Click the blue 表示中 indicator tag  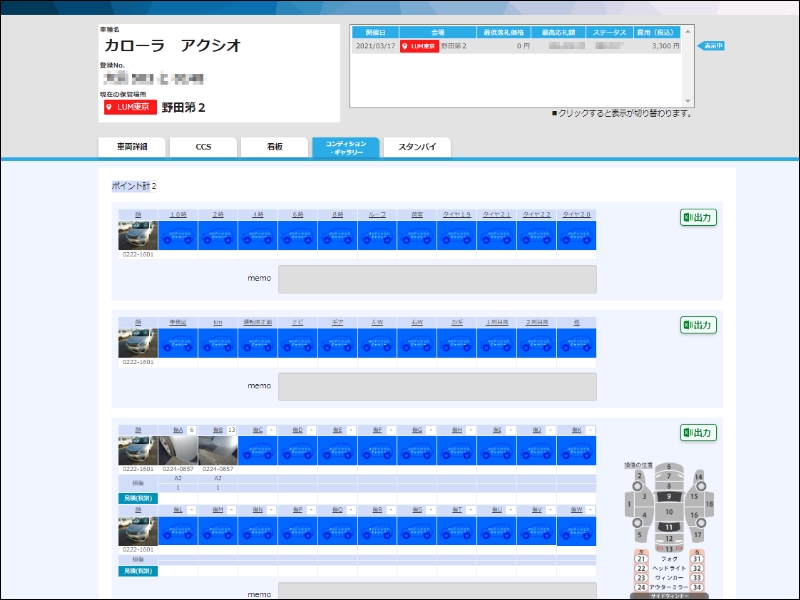pyautogui.click(x=711, y=46)
